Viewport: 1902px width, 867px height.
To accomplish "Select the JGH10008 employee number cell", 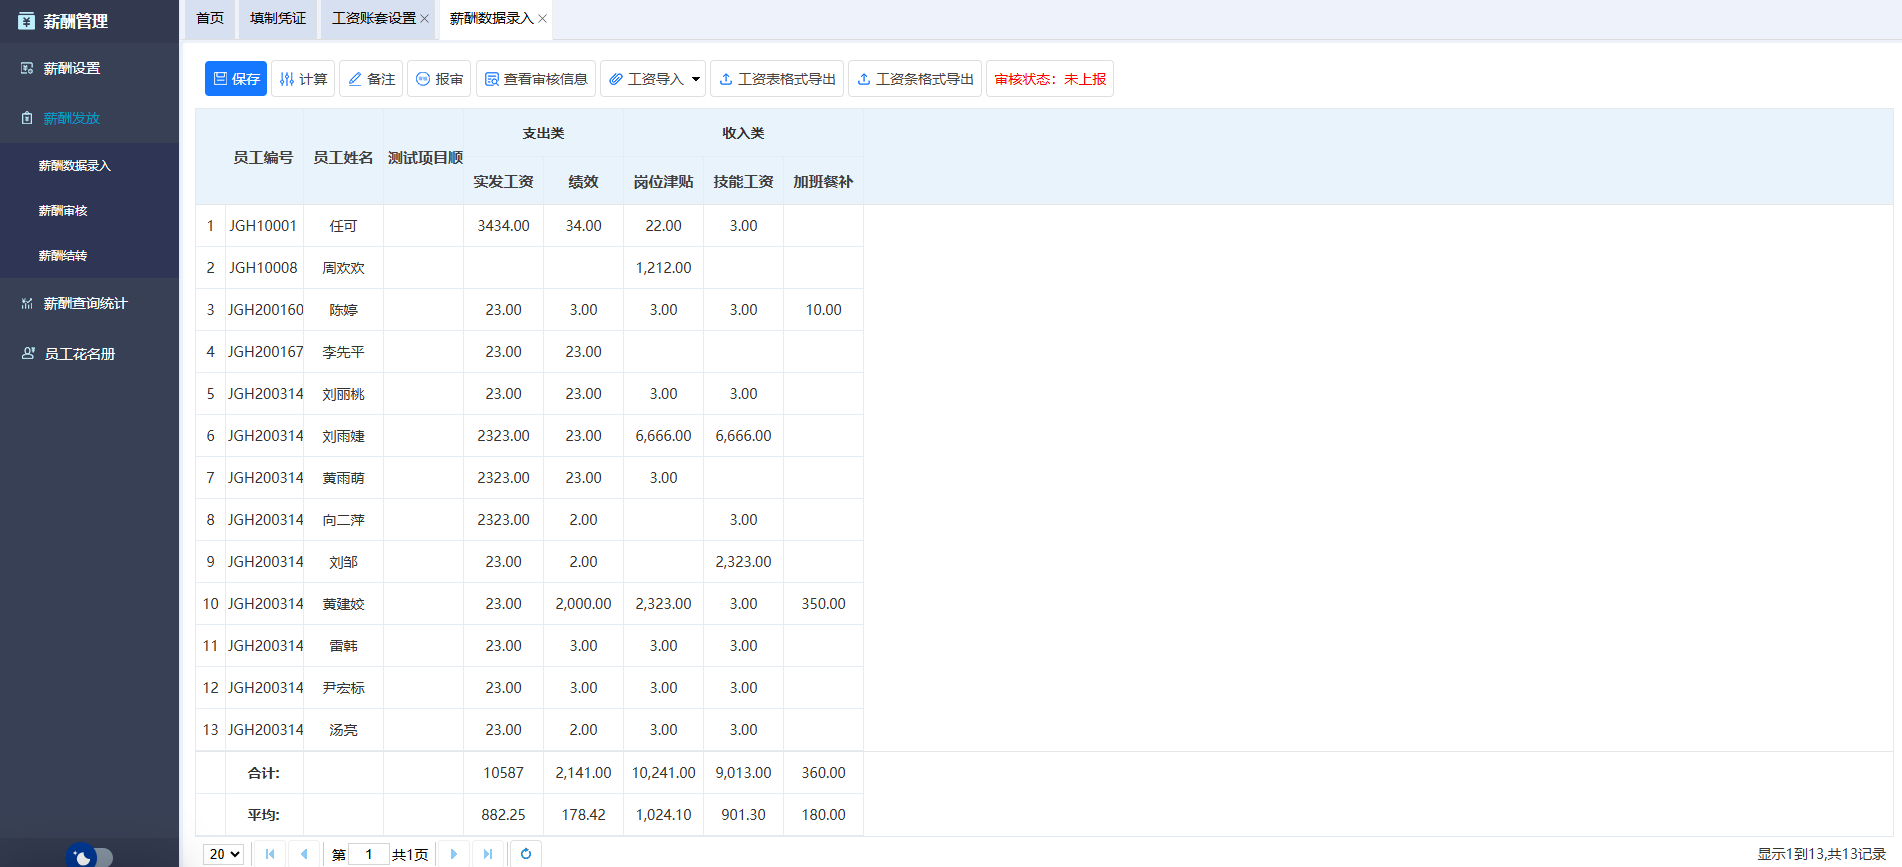I will point(263,268).
